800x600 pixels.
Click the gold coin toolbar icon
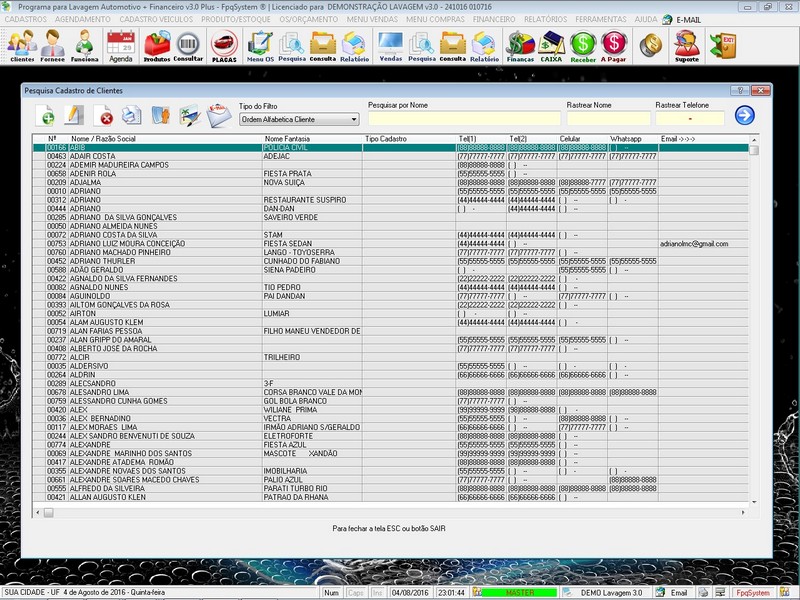click(651, 45)
